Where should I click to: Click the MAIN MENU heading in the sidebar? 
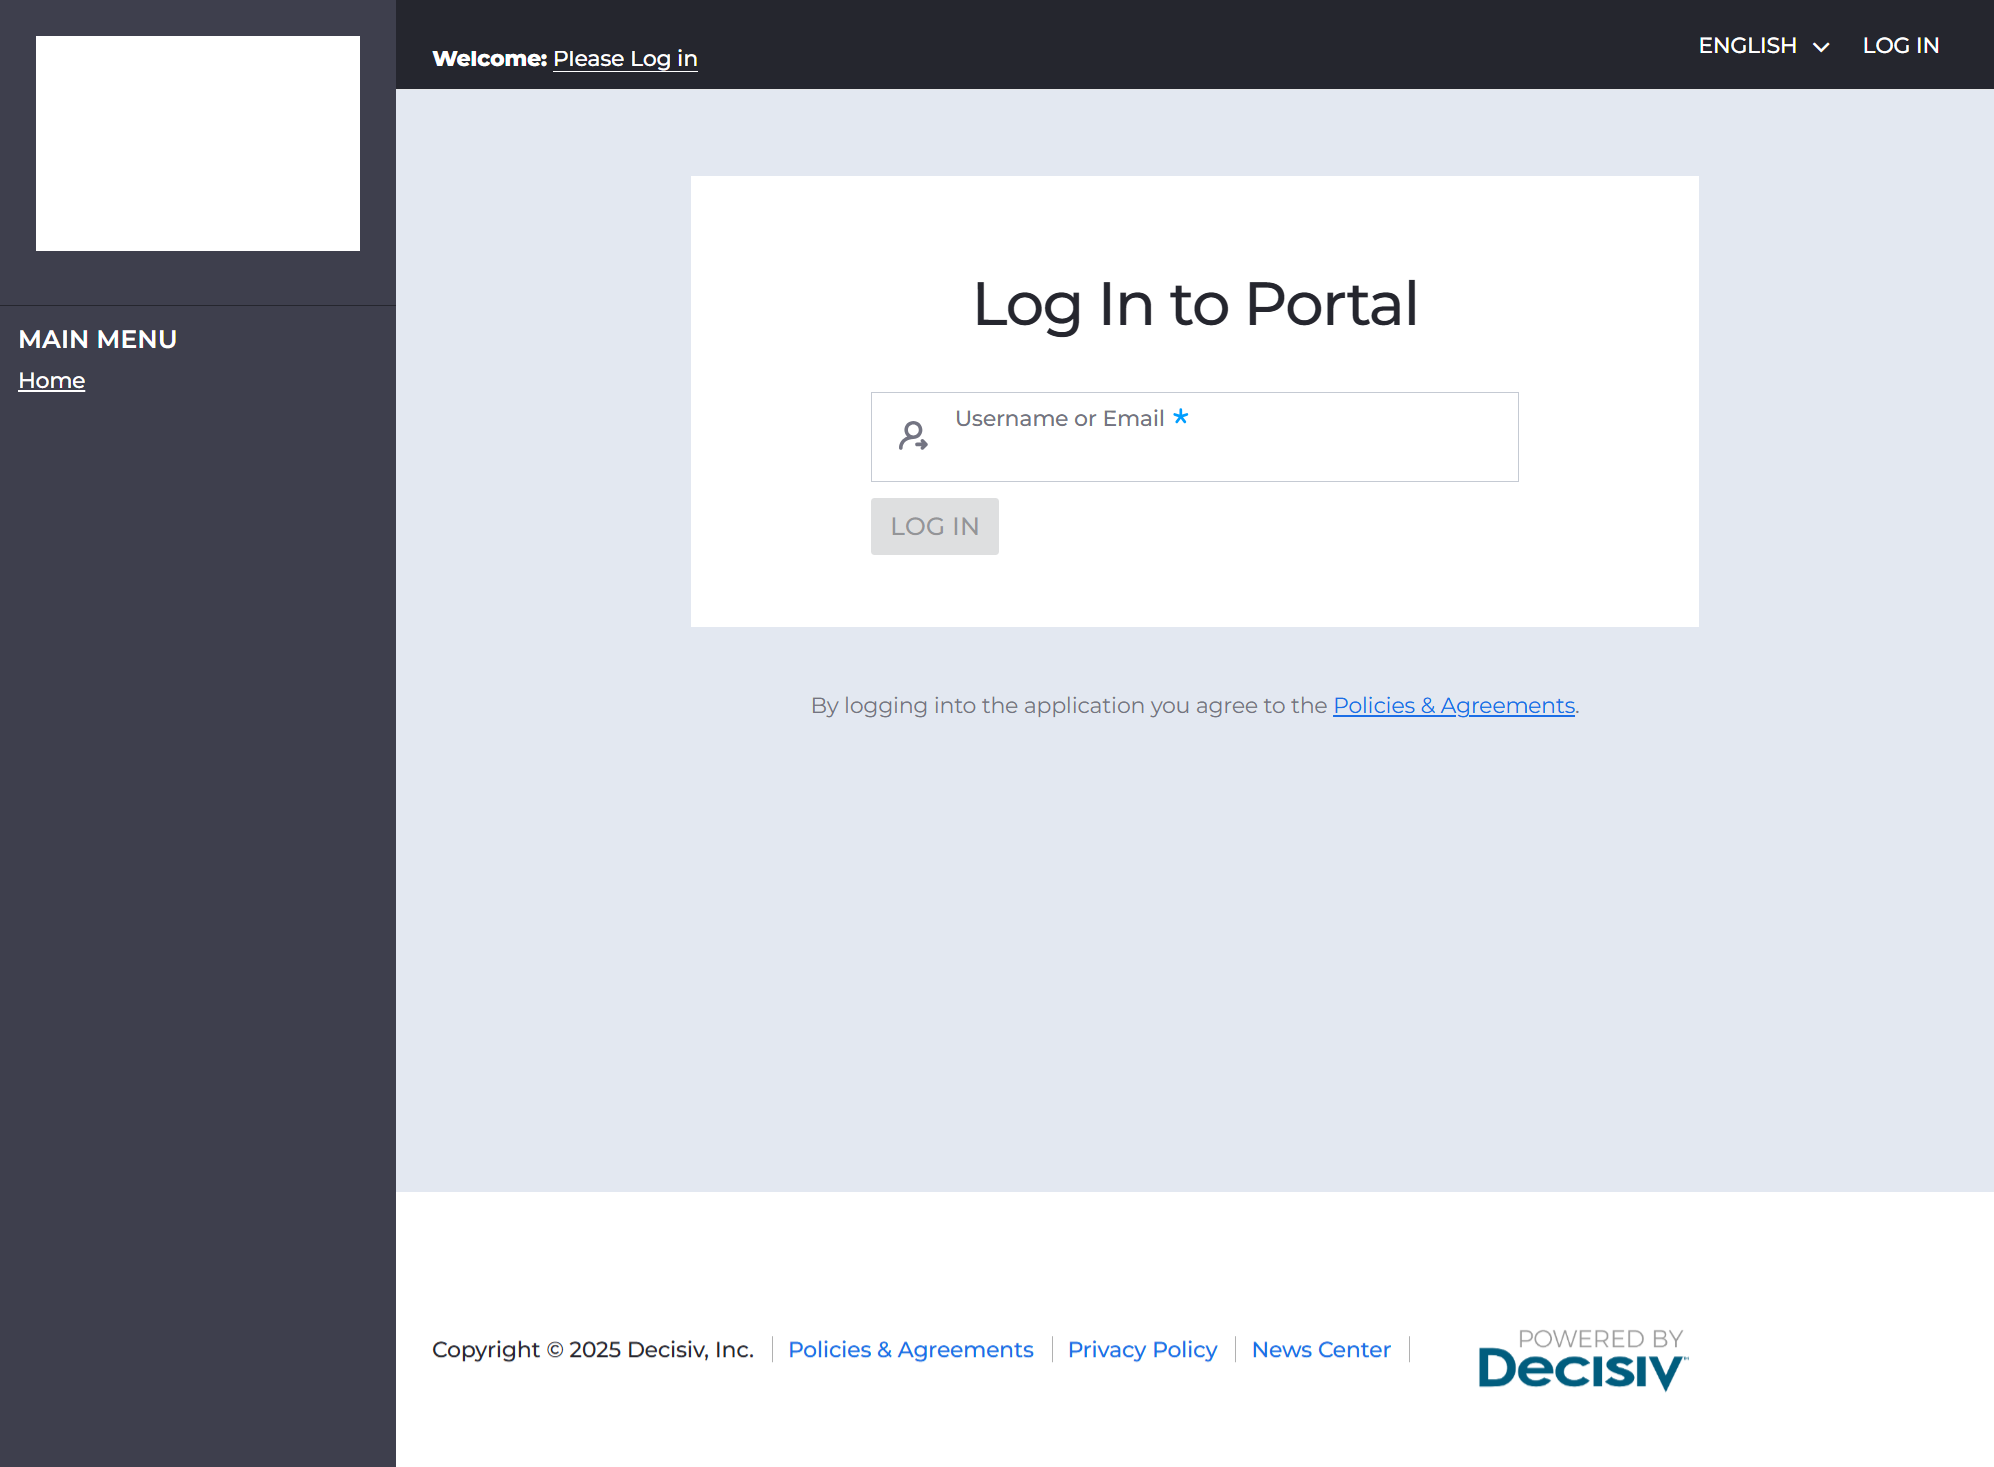[x=97, y=339]
